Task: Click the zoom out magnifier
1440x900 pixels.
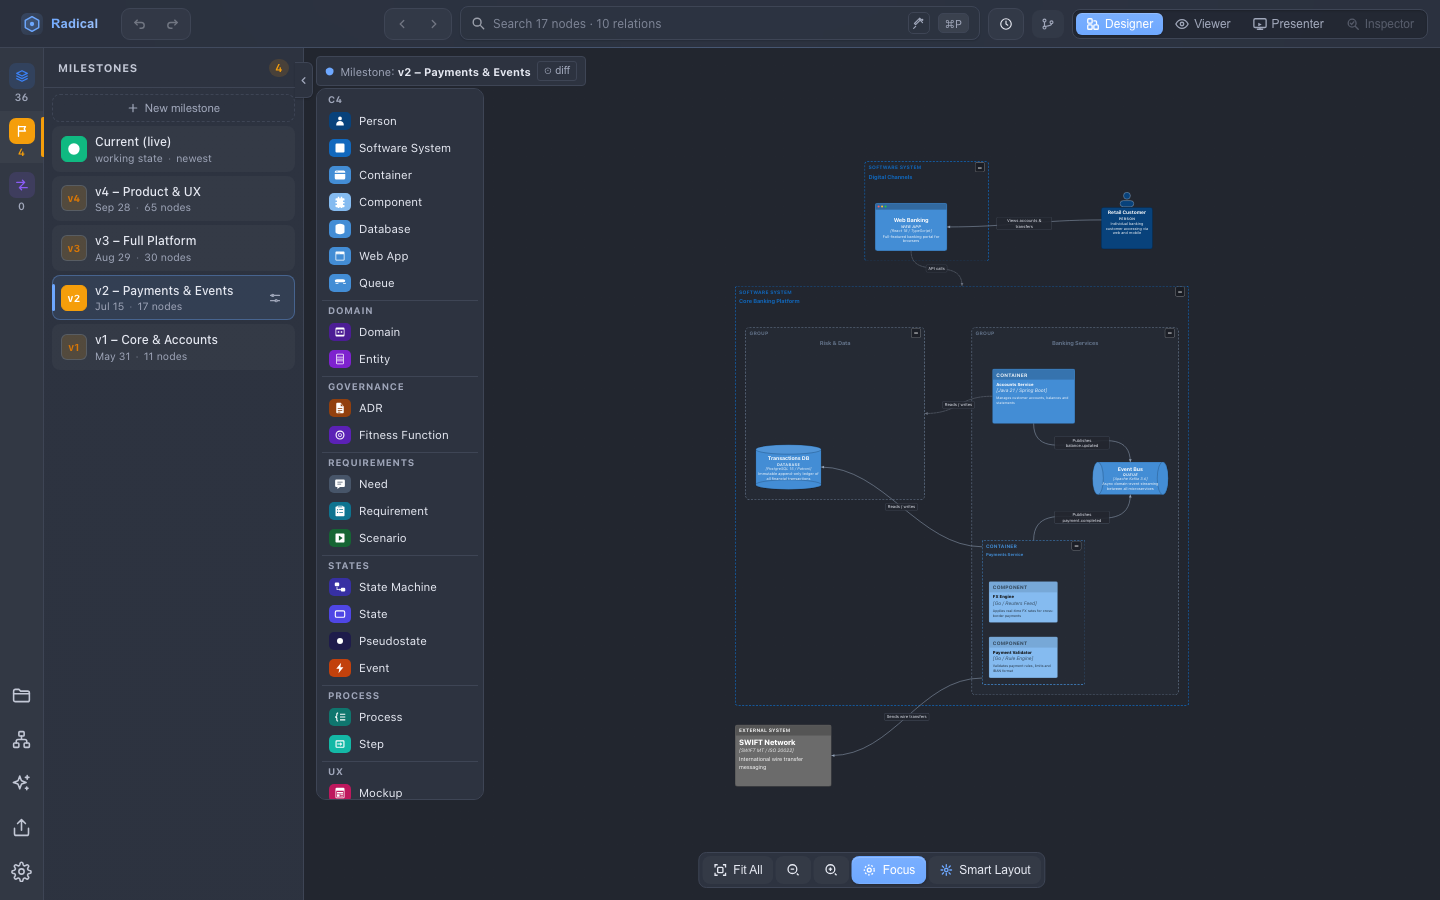Action: tap(793, 870)
